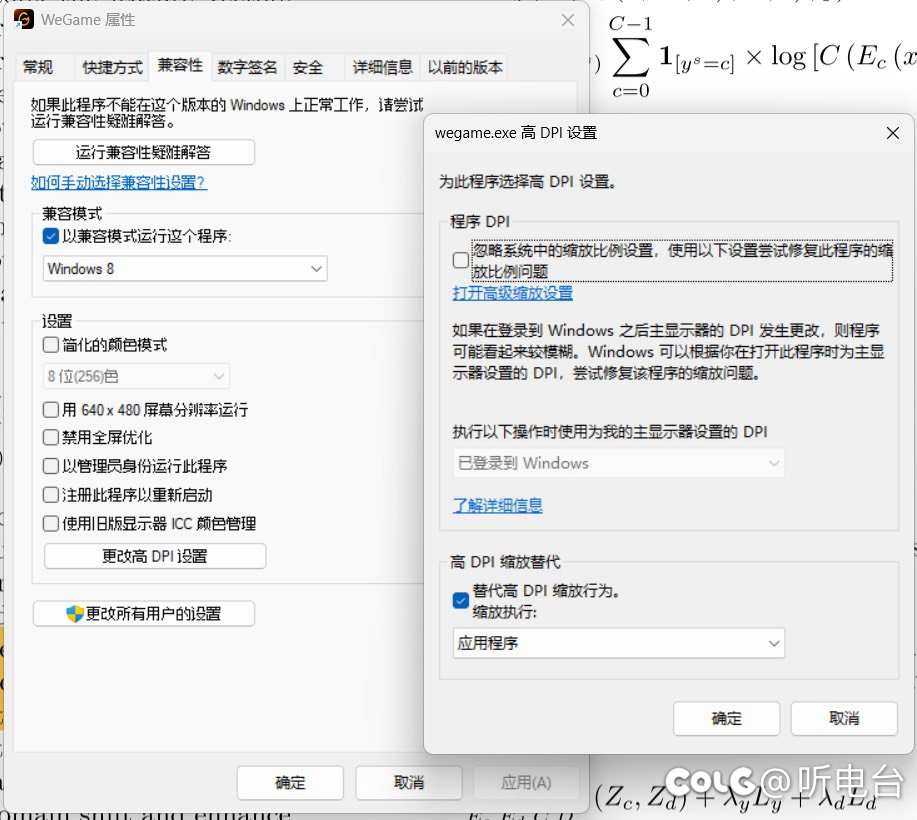
Task: Switch to the 快捷方式 tab
Action: click(112, 67)
